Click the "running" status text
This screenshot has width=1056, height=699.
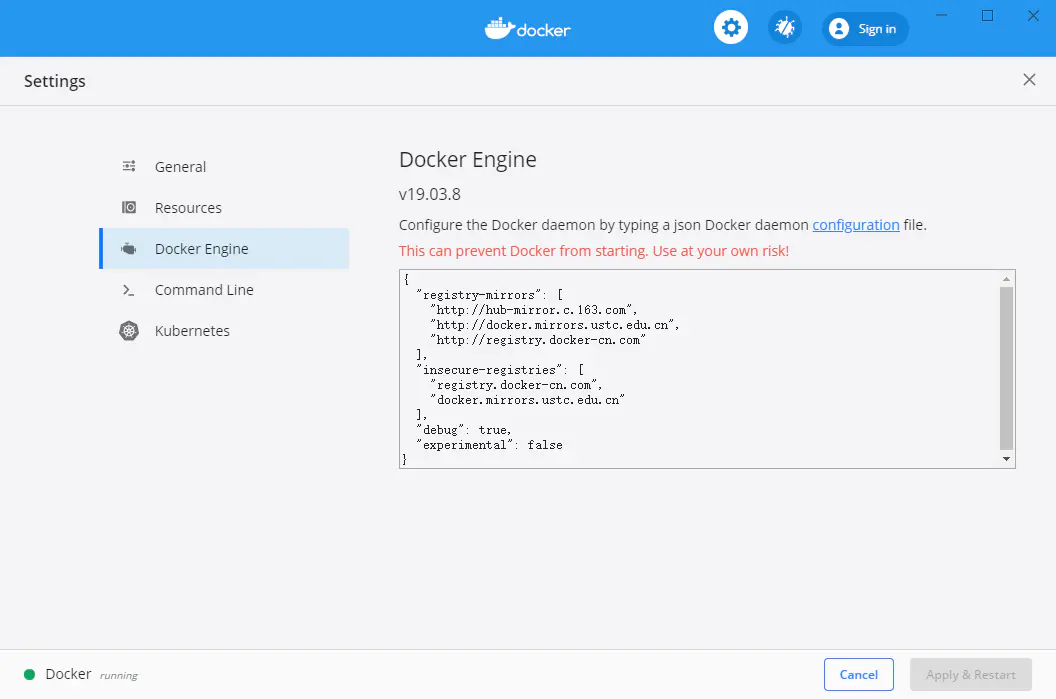pos(119,675)
